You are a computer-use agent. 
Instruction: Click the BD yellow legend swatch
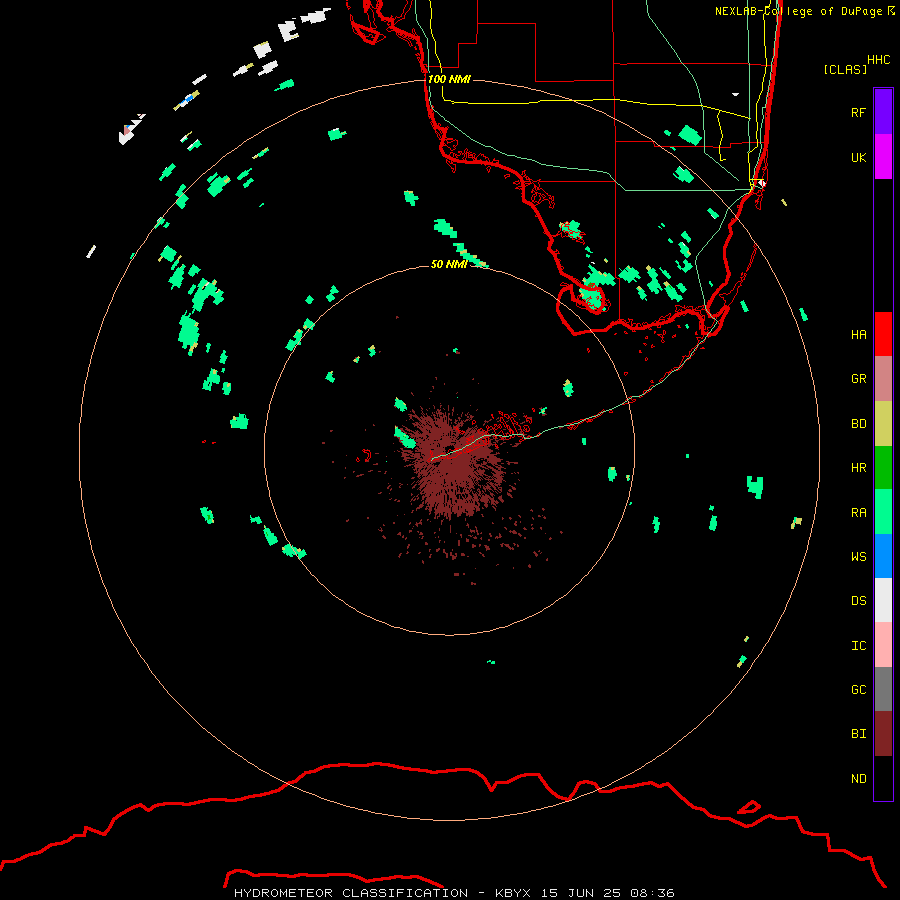883,423
